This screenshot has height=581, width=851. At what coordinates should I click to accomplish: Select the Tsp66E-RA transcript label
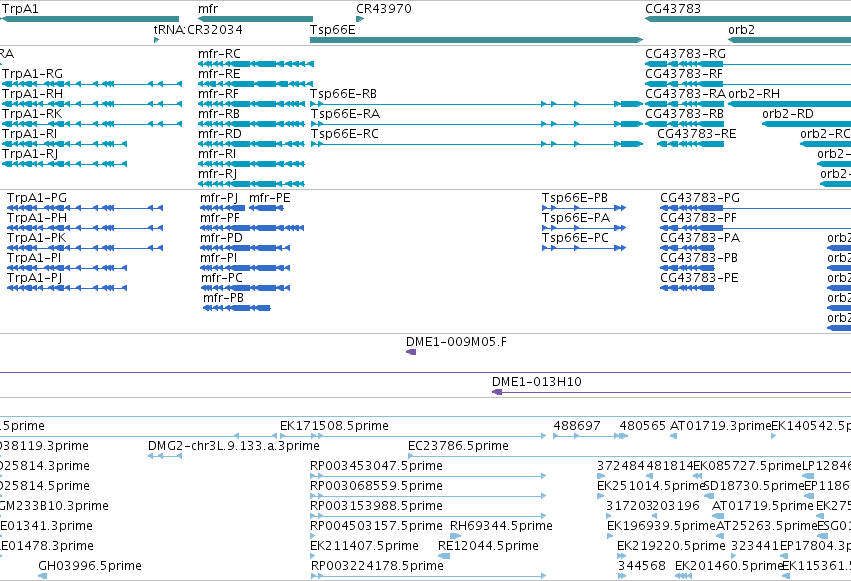345,113
